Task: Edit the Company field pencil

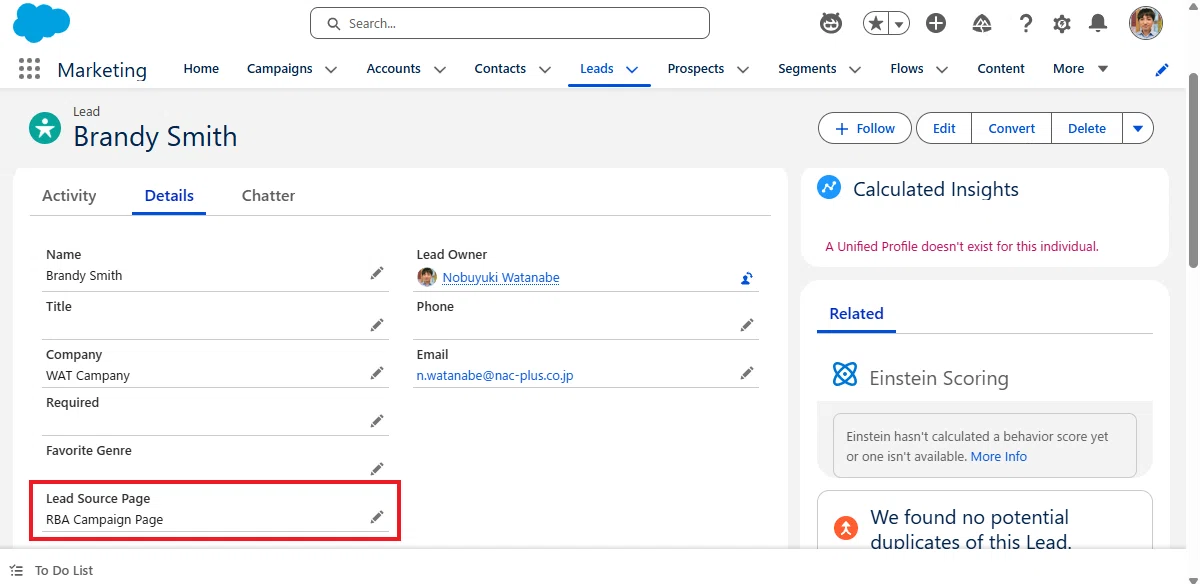Action: 377,372
